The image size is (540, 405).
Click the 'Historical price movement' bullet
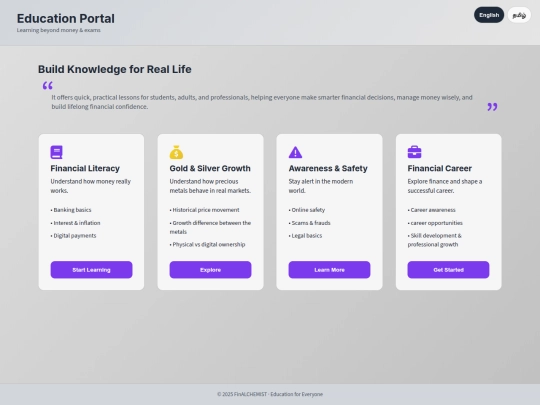[205, 210]
